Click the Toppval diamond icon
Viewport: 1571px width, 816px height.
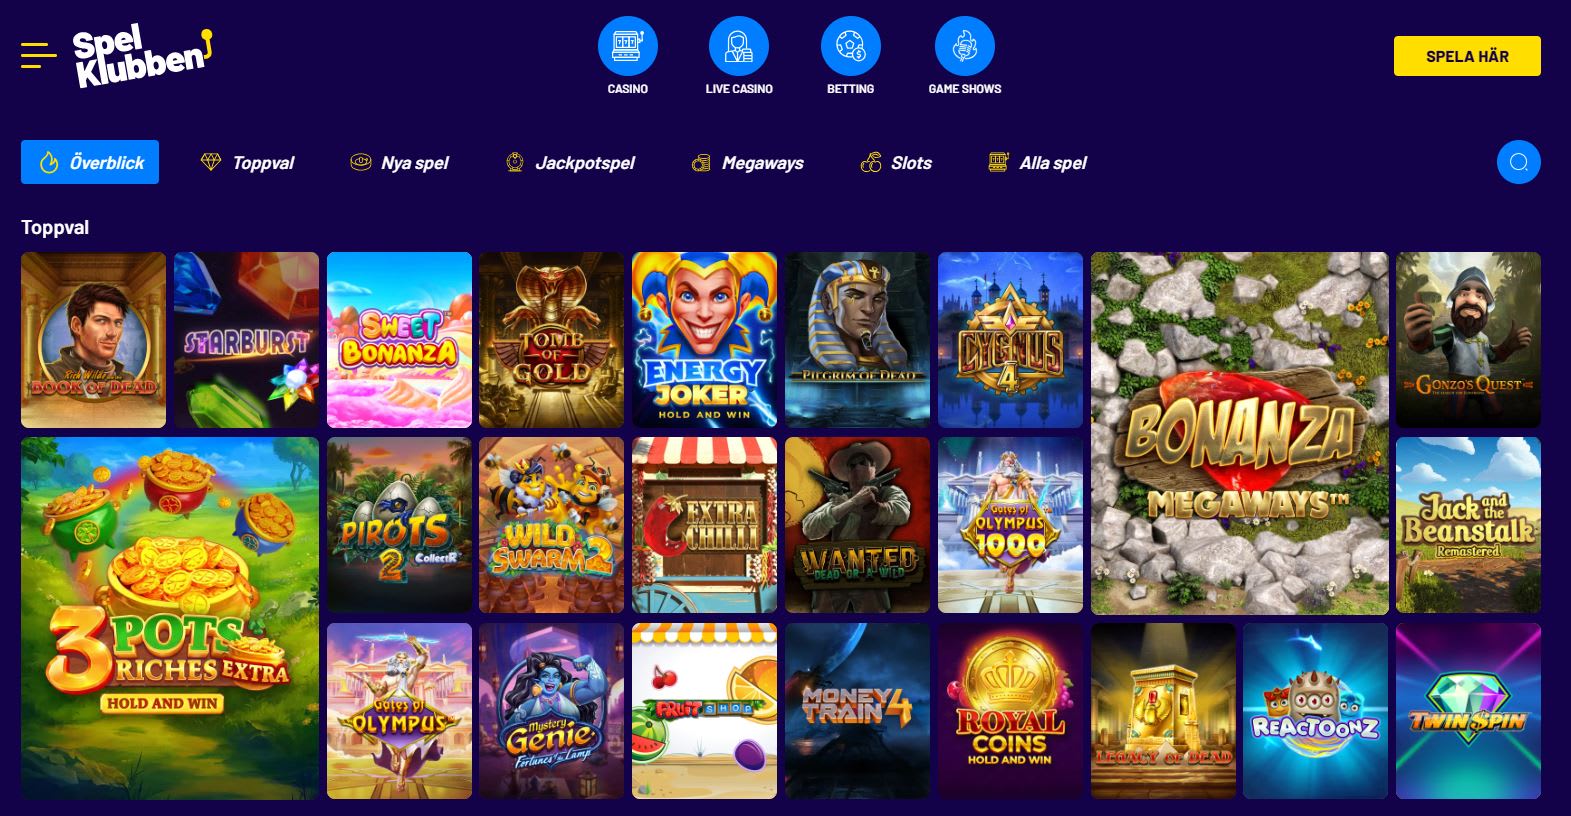[x=210, y=162]
